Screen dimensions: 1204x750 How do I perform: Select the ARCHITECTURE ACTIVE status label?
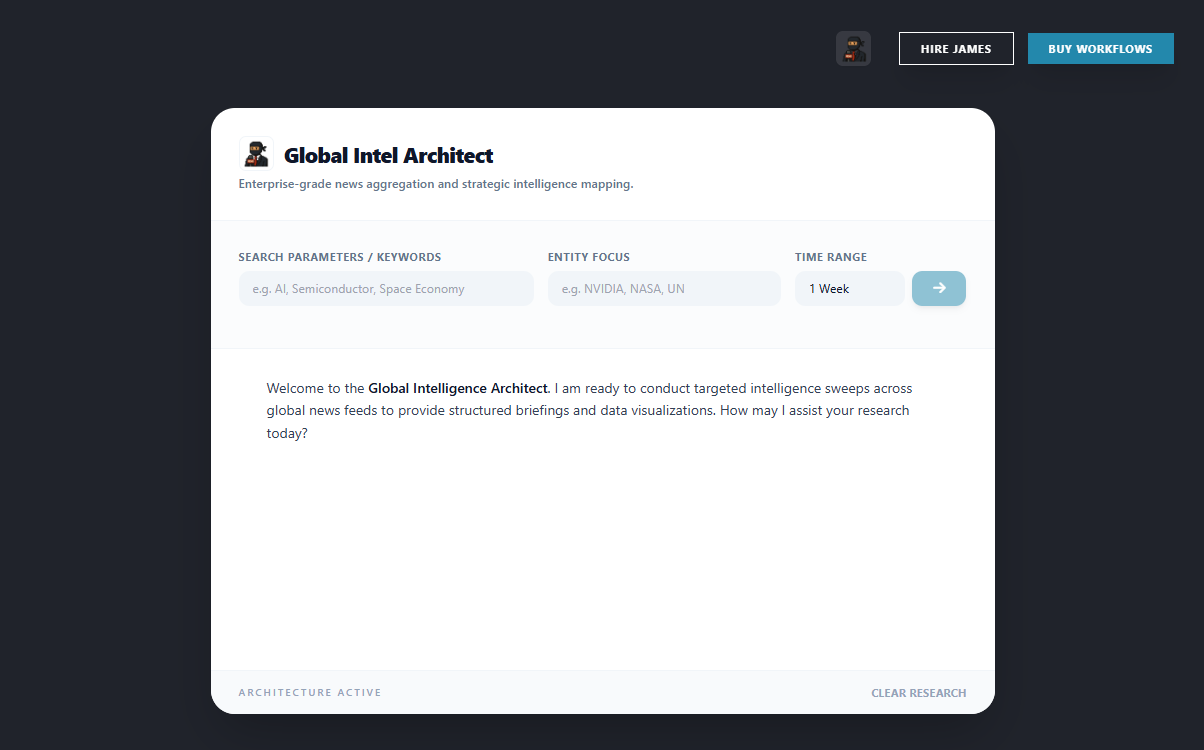pyautogui.click(x=309, y=692)
